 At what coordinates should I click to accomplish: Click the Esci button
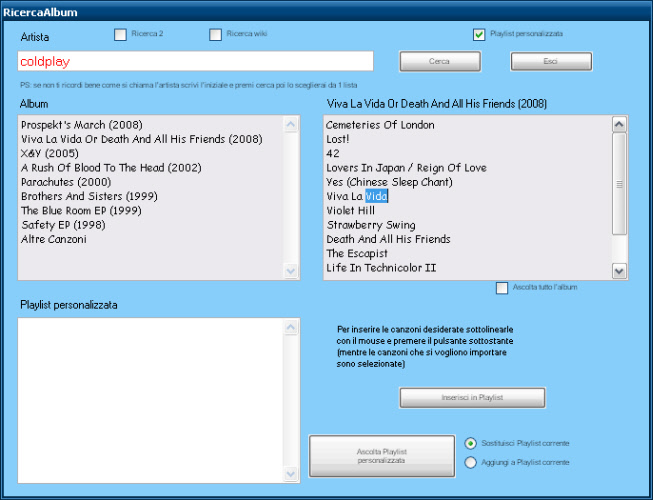(x=551, y=61)
